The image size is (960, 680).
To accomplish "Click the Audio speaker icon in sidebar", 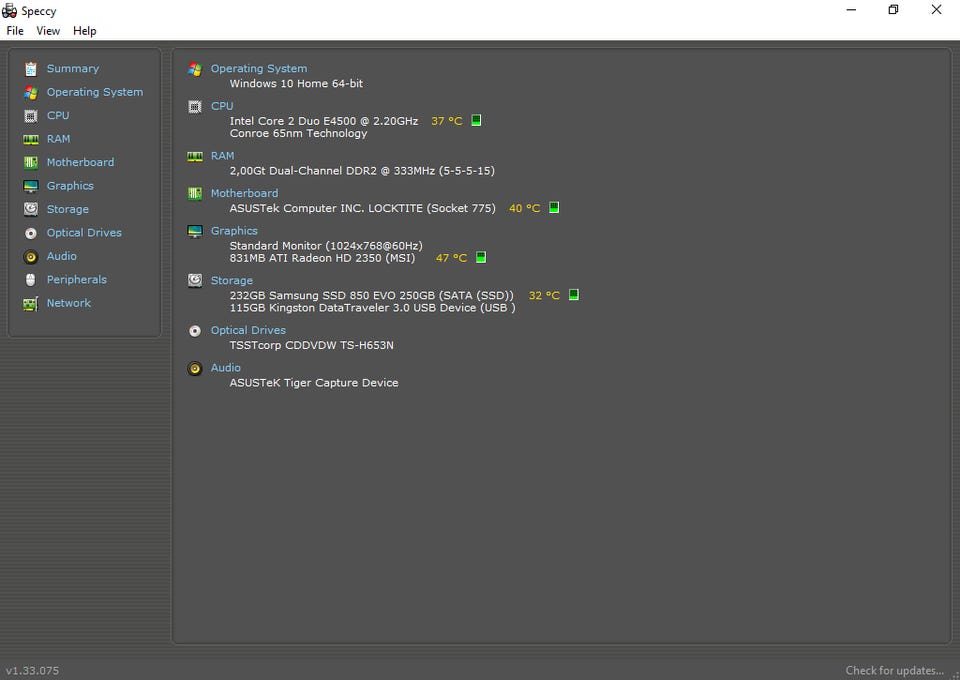I will point(31,256).
